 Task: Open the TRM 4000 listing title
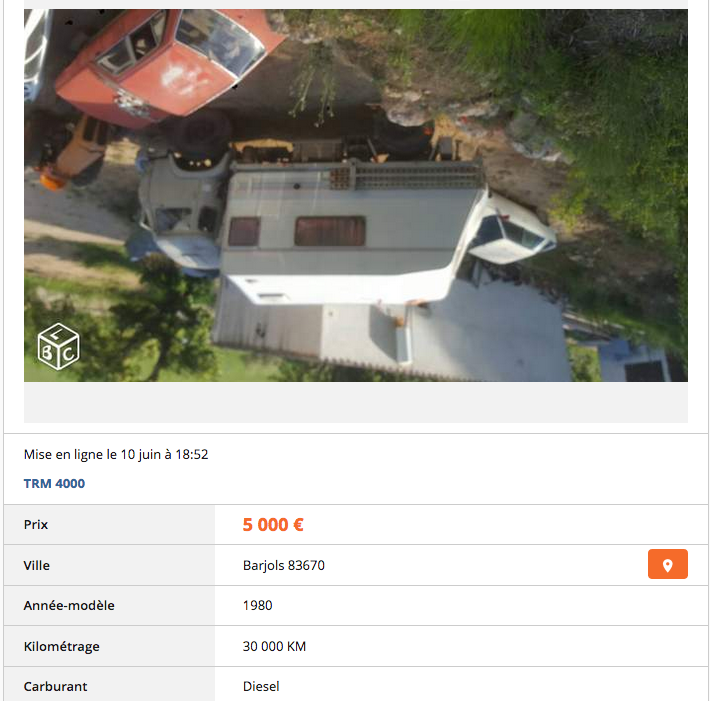[x=54, y=484]
